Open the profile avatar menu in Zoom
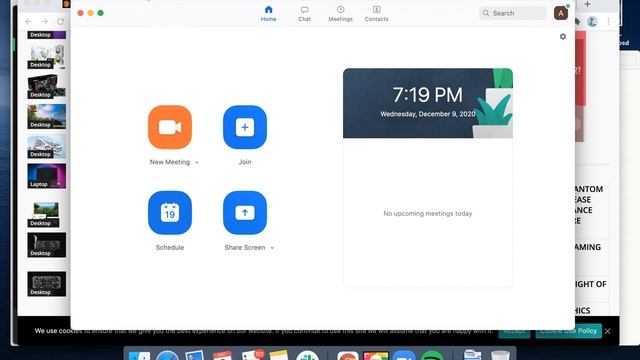The width and height of the screenshot is (640, 360). pyautogui.click(x=561, y=13)
